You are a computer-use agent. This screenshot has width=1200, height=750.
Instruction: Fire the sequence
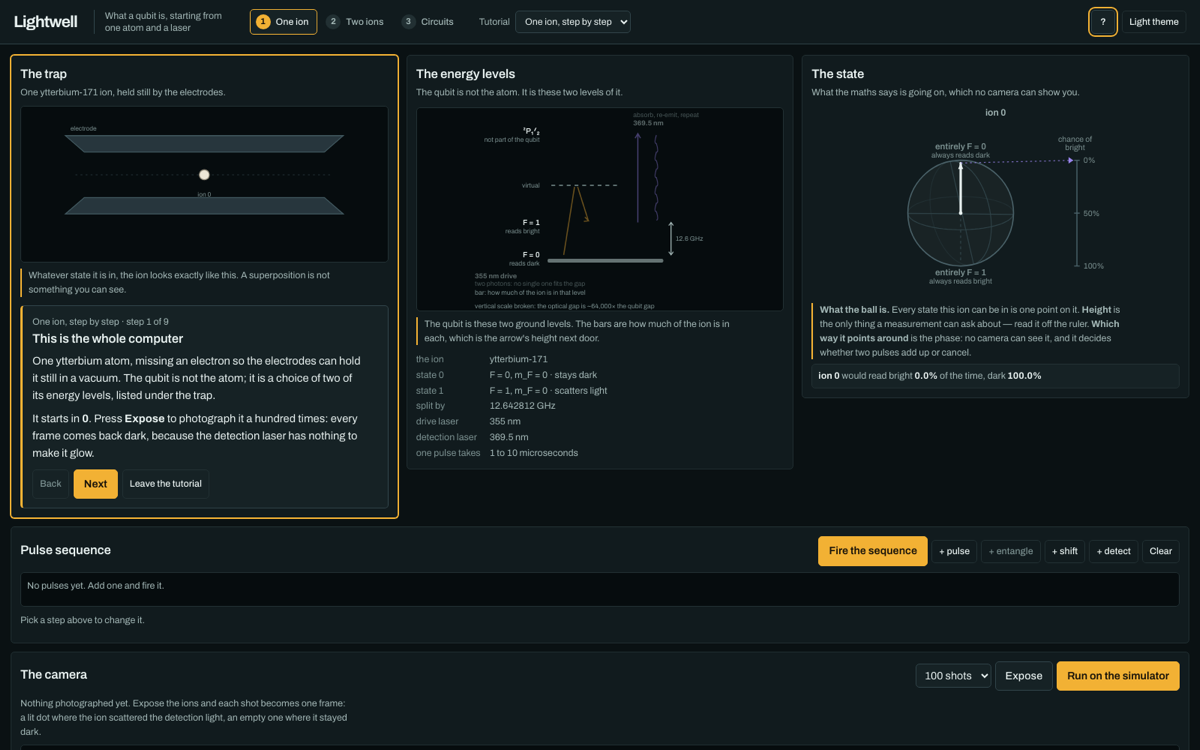tap(873, 551)
